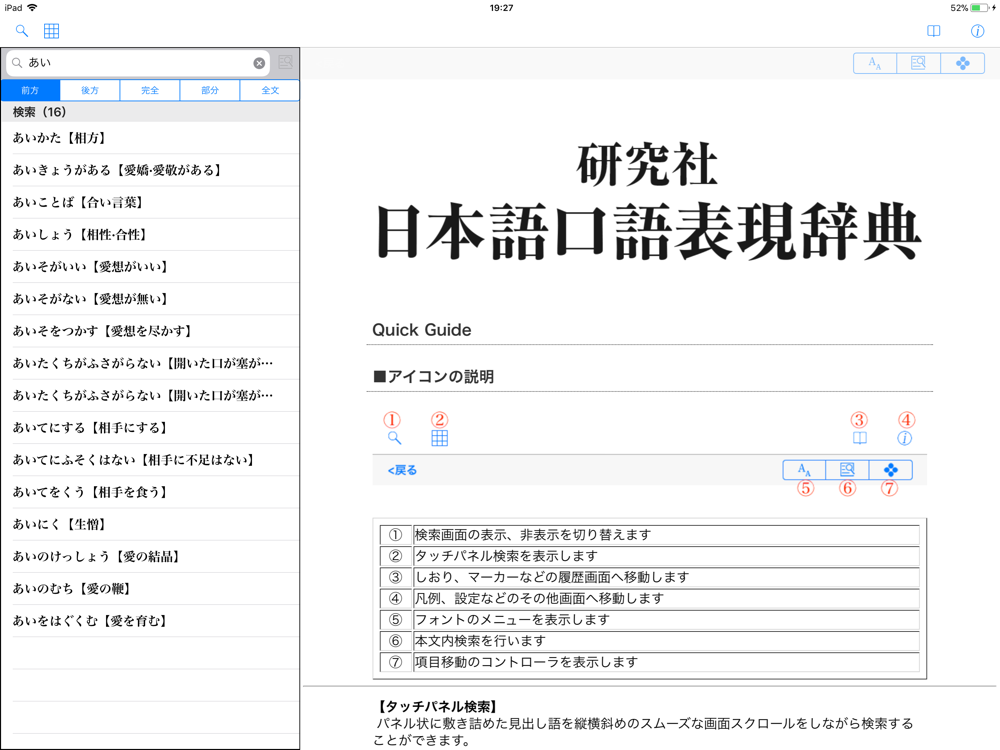Tap the Quick Guide heading
This screenshot has width=1000, height=750.
click(x=422, y=330)
